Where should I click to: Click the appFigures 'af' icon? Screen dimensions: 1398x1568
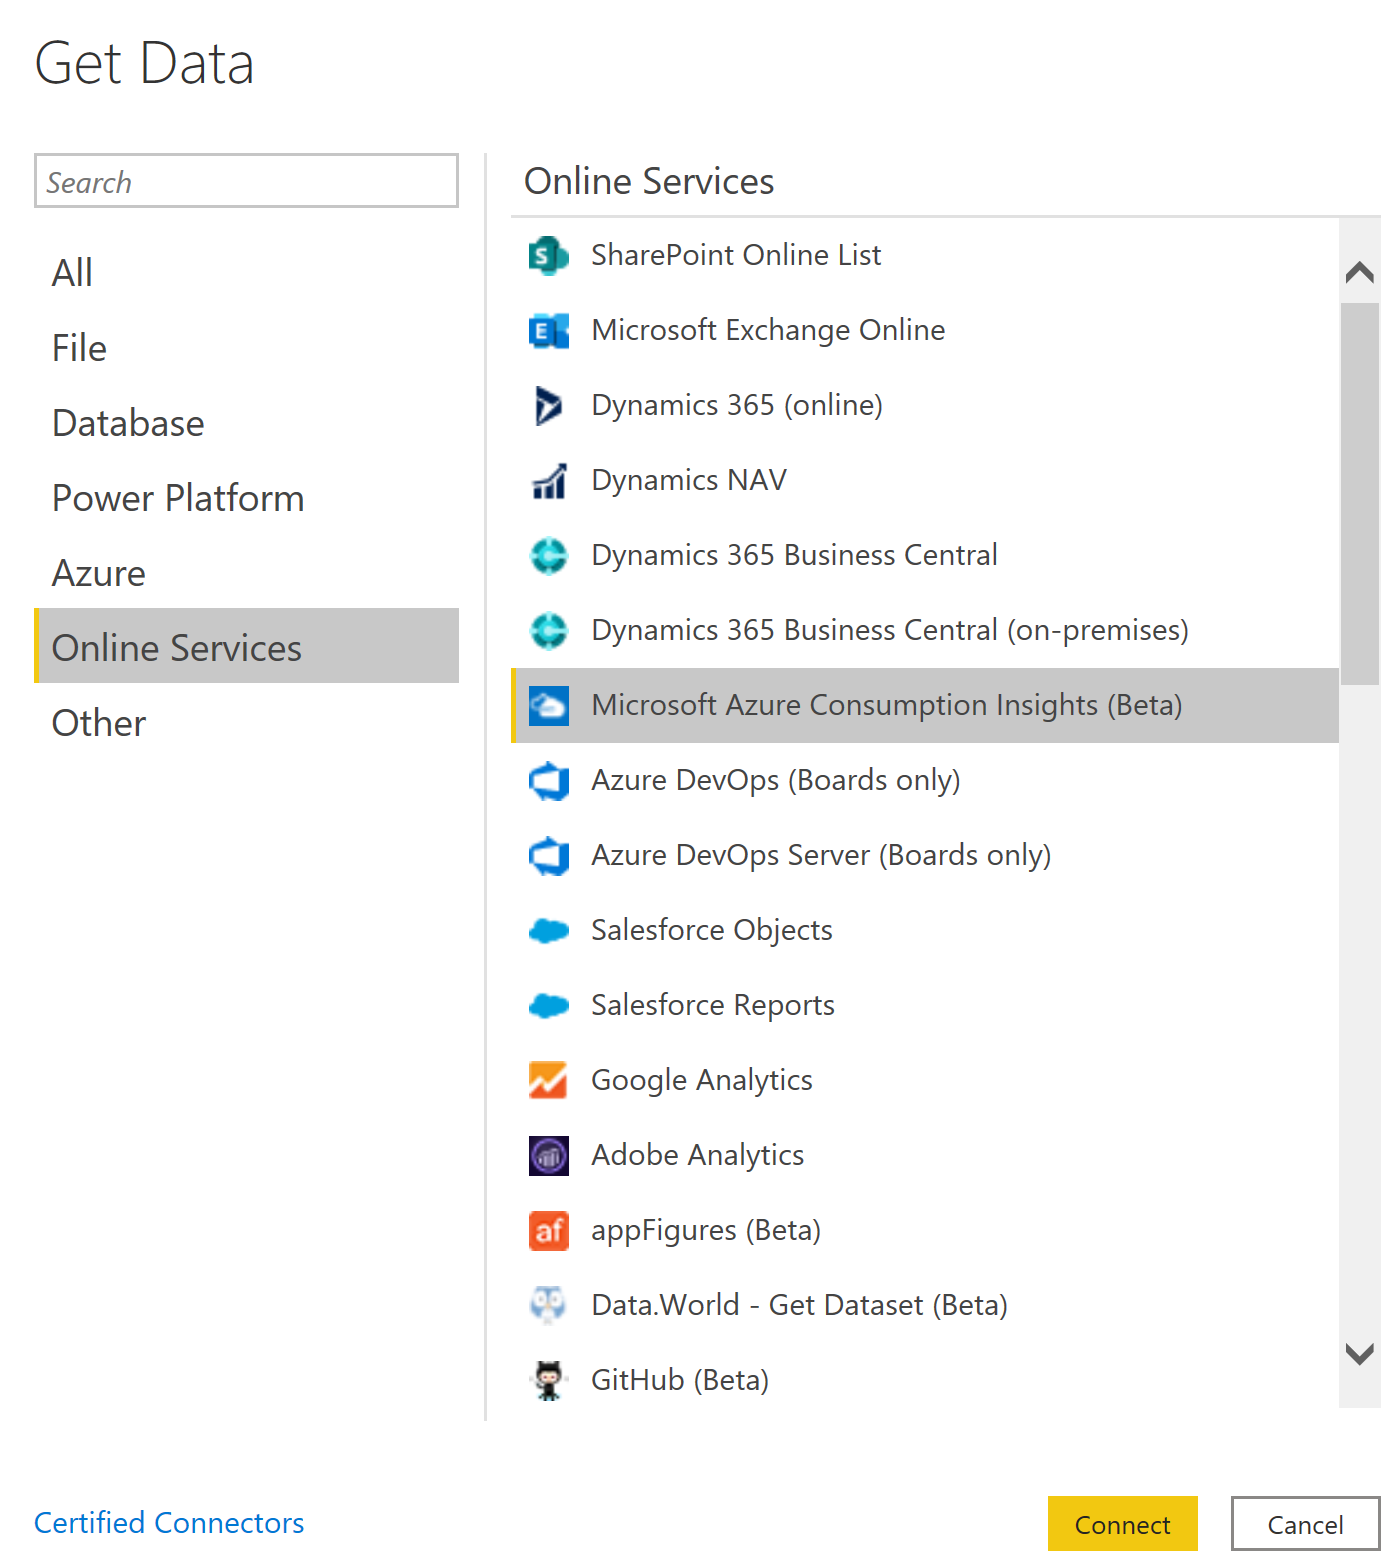549,1231
